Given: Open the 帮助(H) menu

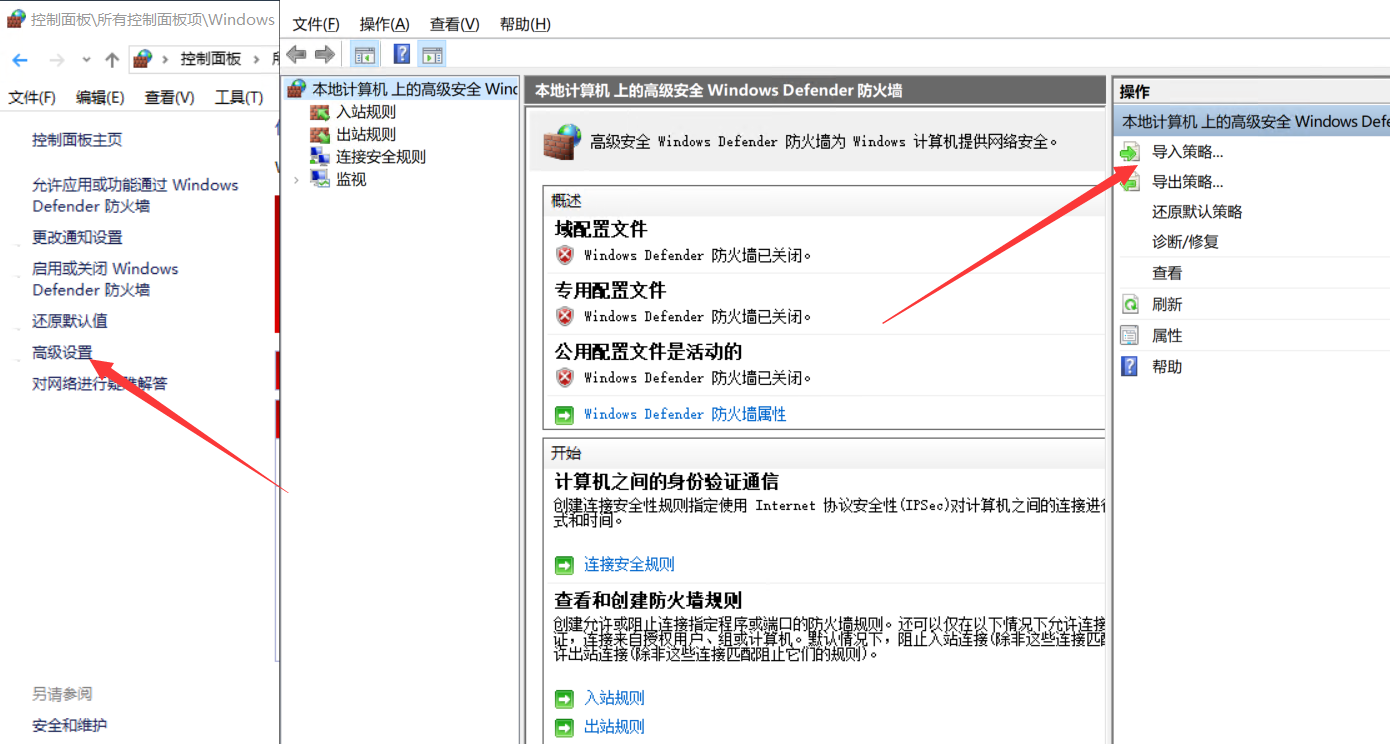Looking at the screenshot, I should point(525,24).
